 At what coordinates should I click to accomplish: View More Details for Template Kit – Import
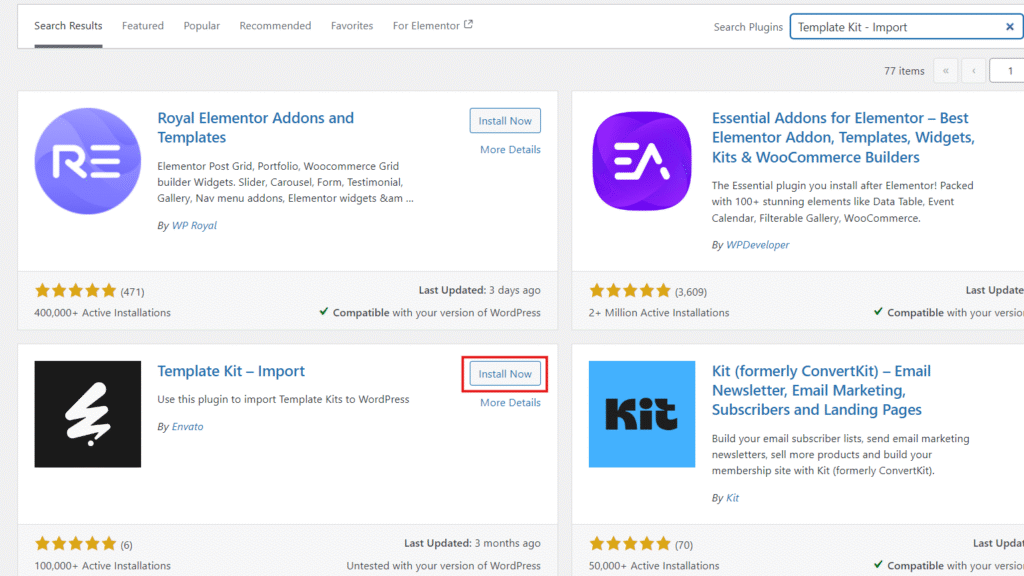click(510, 403)
